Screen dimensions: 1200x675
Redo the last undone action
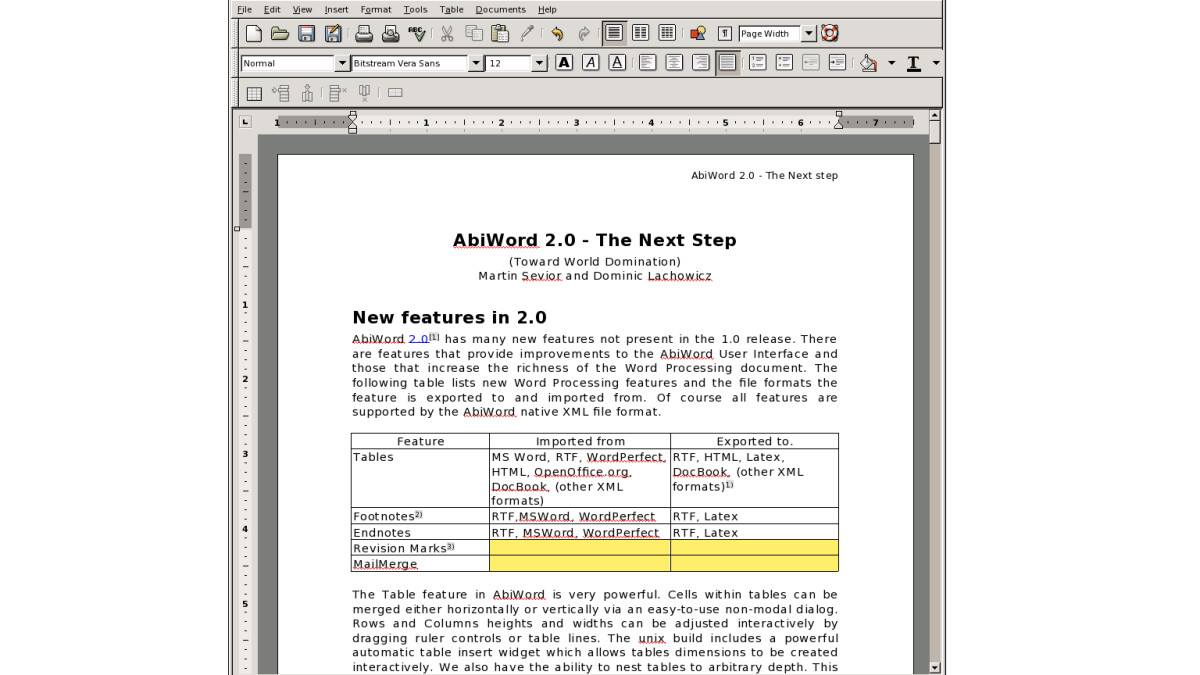(x=584, y=34)
